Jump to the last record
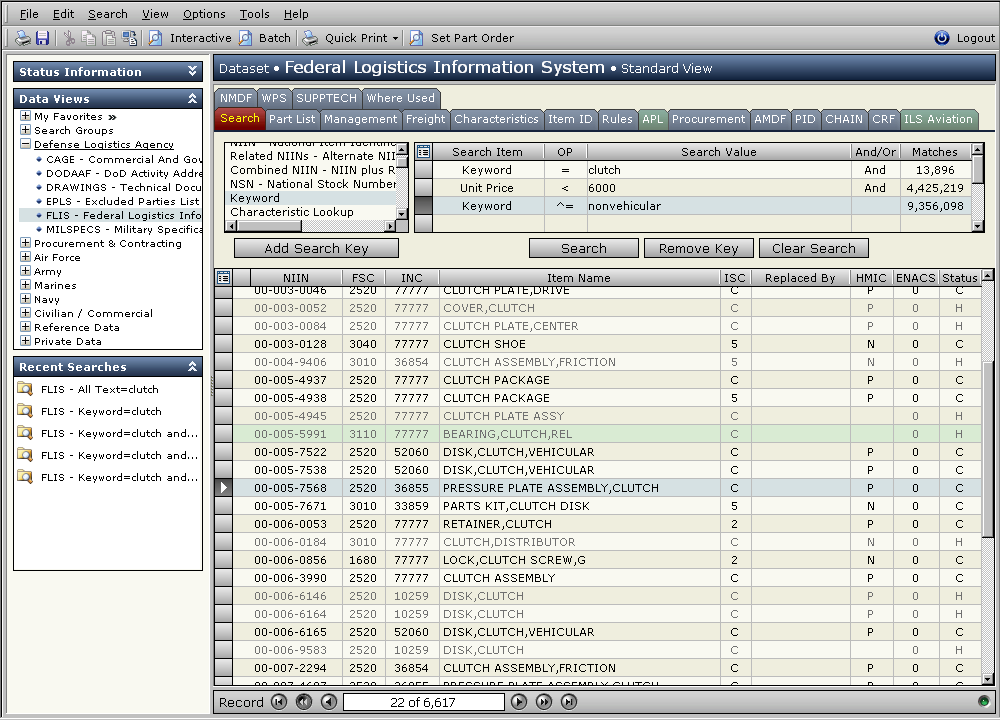This screenshot has width=1000, height=720. pyautogui.click(x=569, y=702)
